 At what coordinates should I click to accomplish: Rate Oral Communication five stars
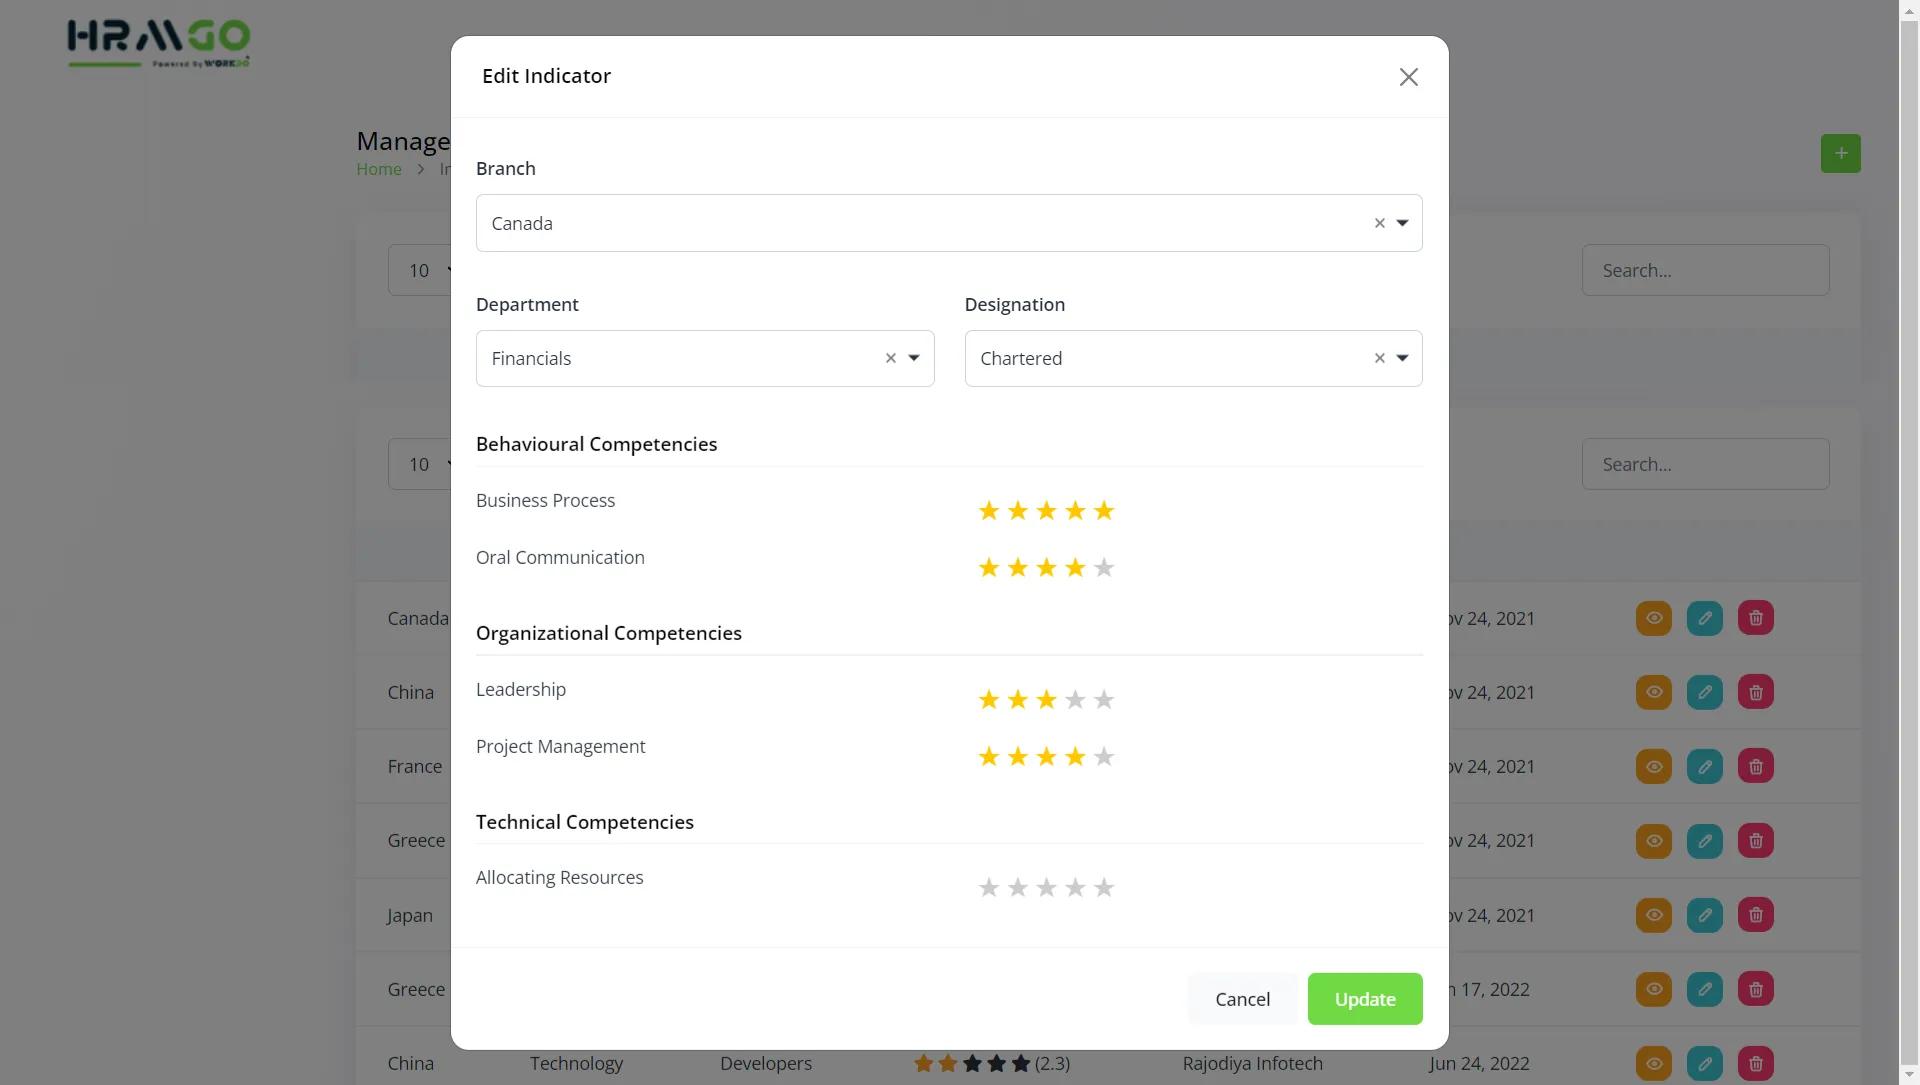tap(1103, 568)
